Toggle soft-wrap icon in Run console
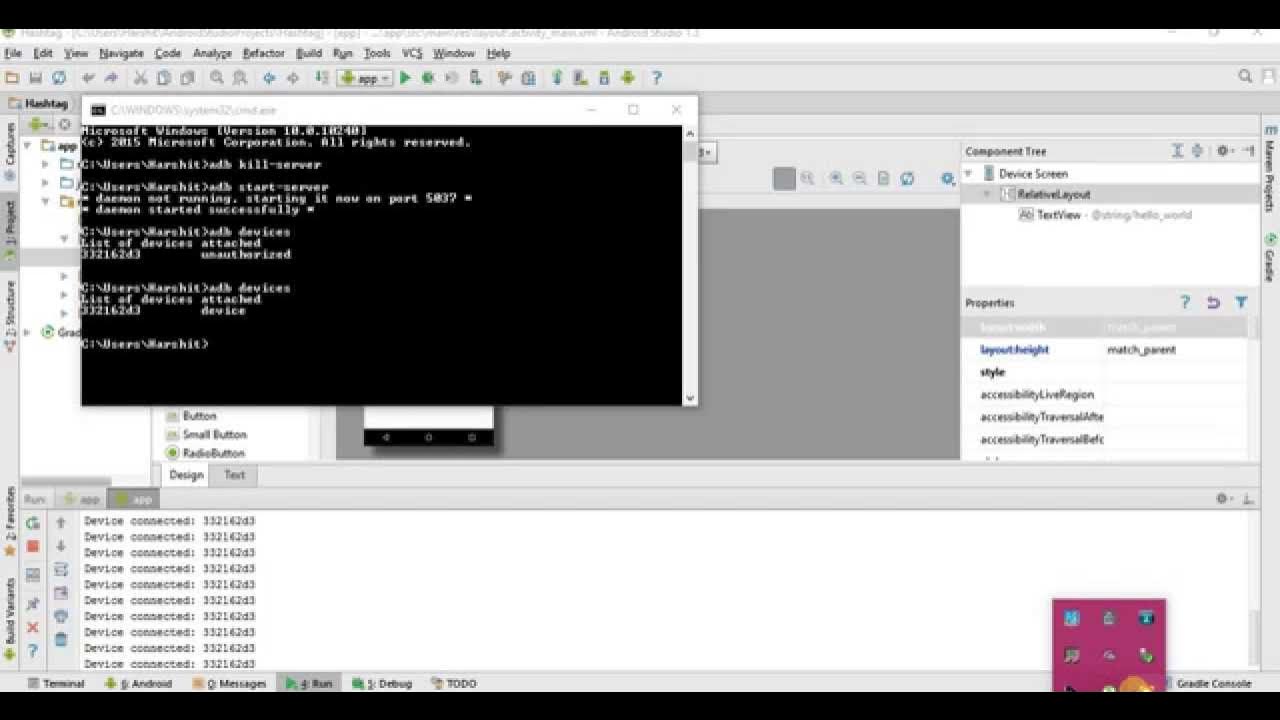Image resolution: width=1280 pixels, height=720 pixels. point(61,569)
